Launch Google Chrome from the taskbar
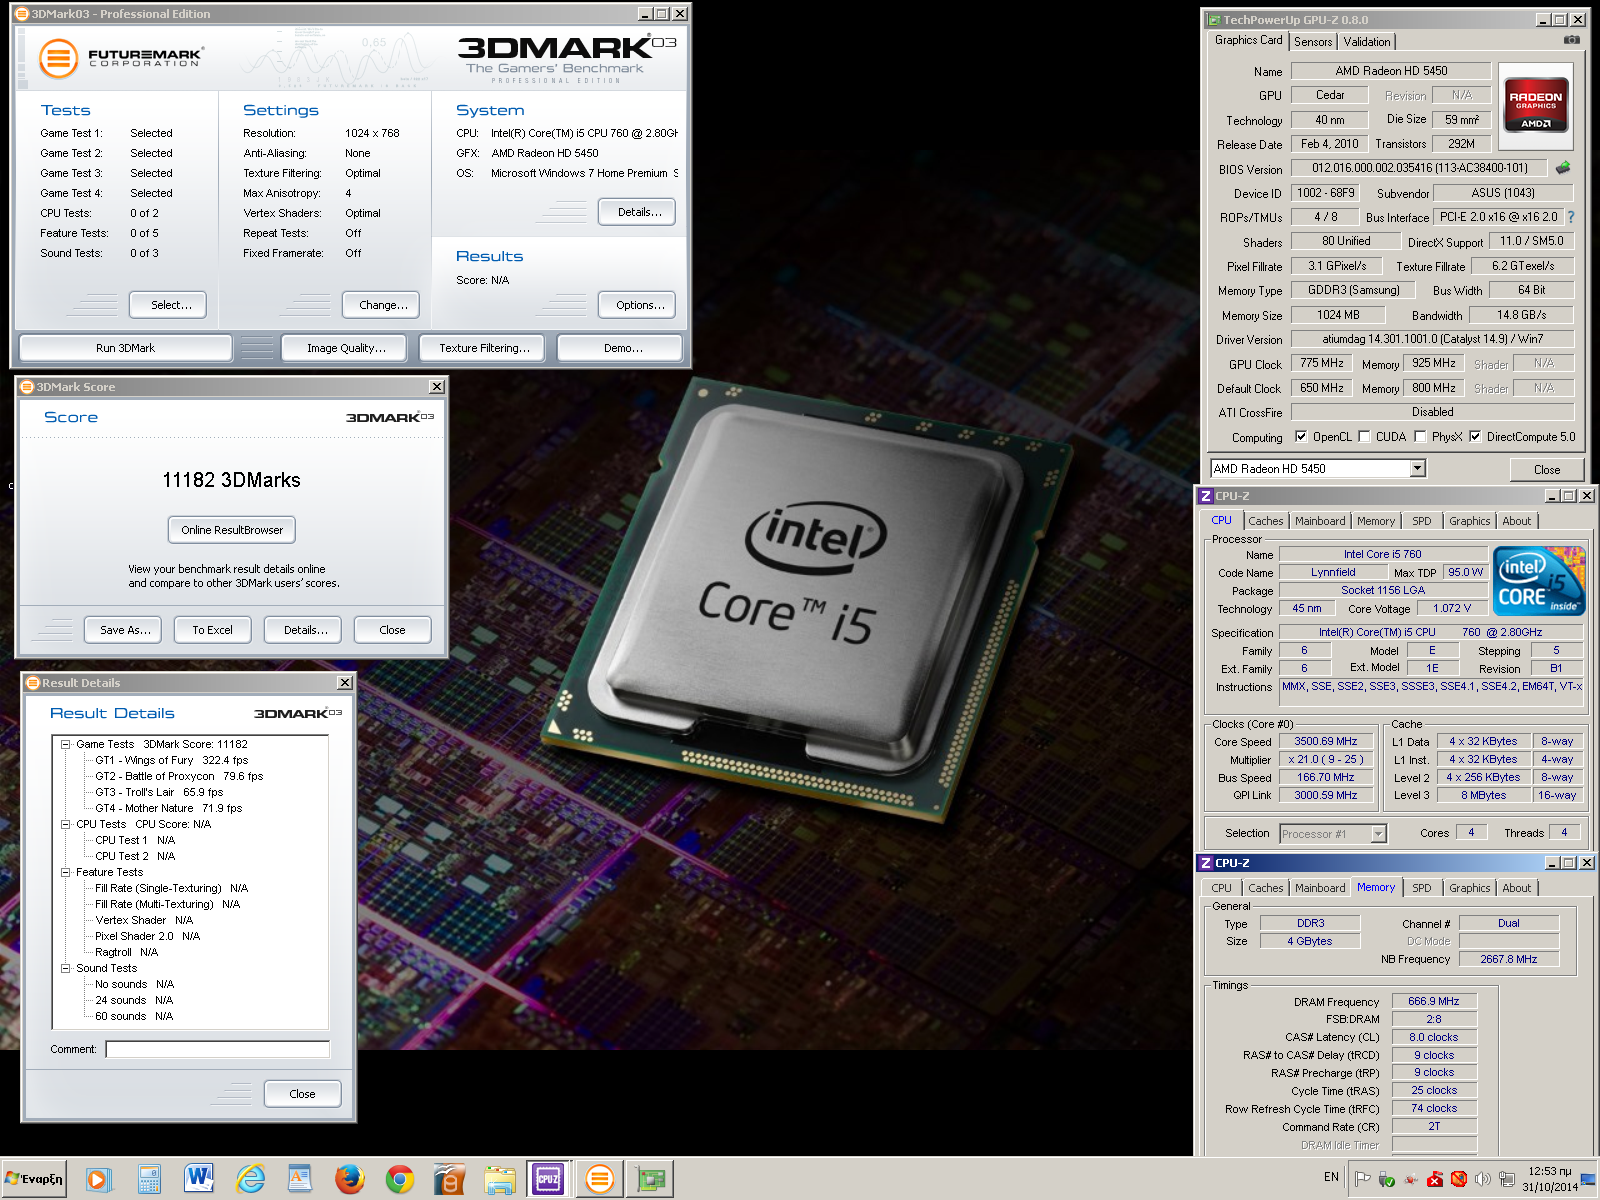 tap(399, 1180)
